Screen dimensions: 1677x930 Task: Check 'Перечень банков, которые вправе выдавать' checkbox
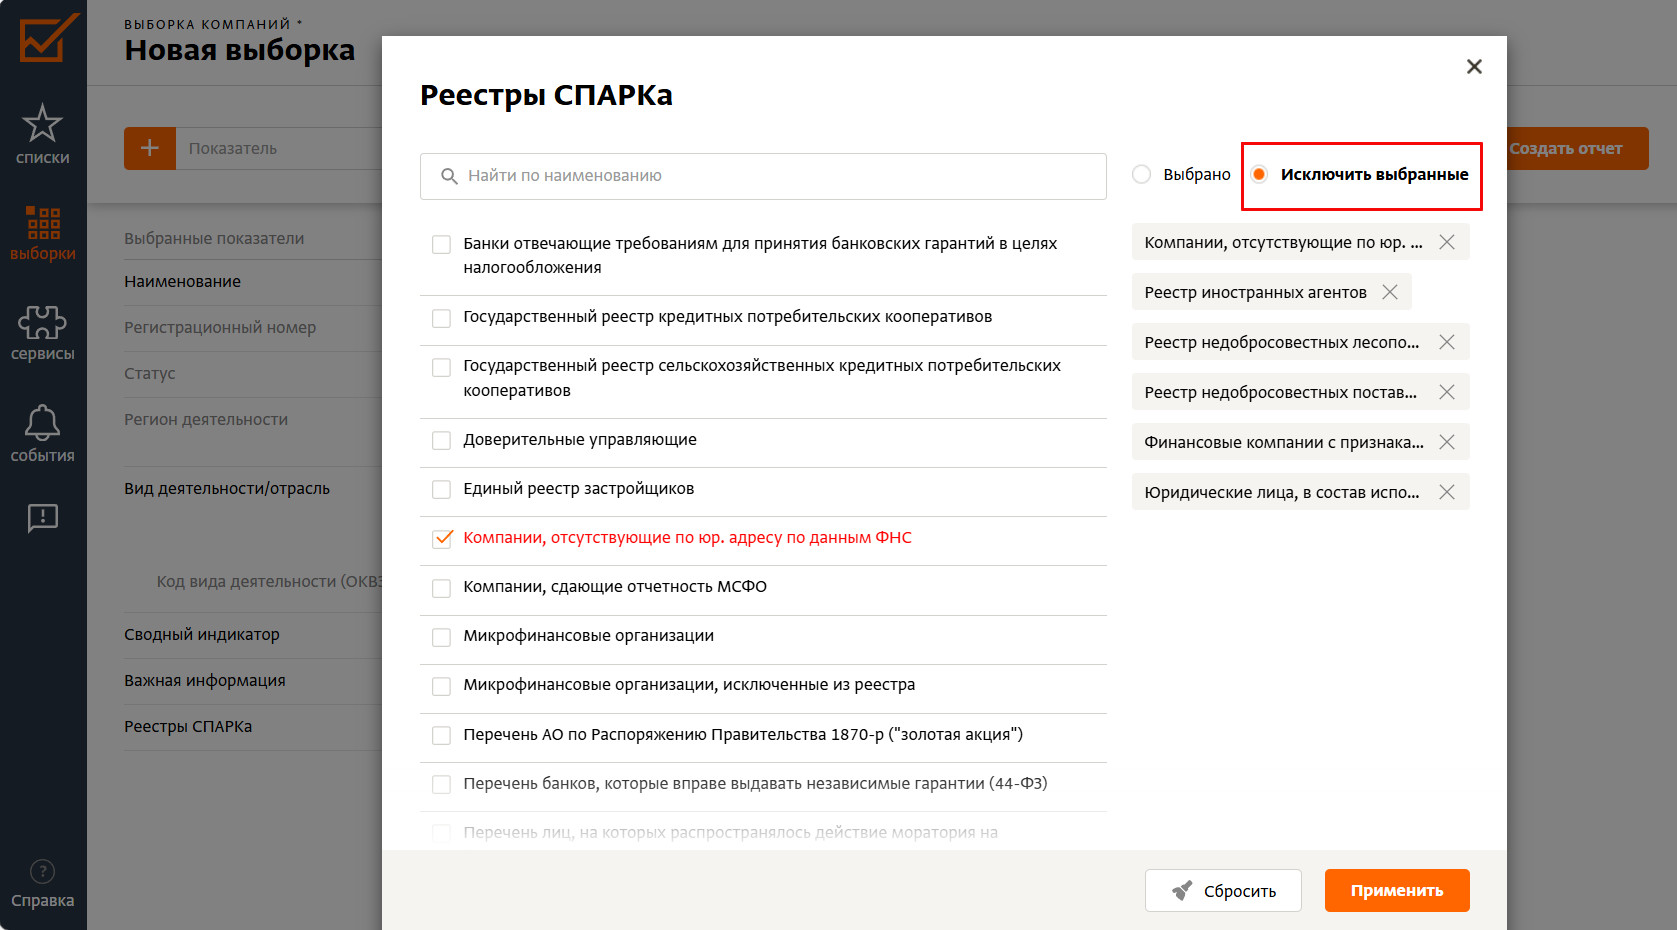point(441,784)
